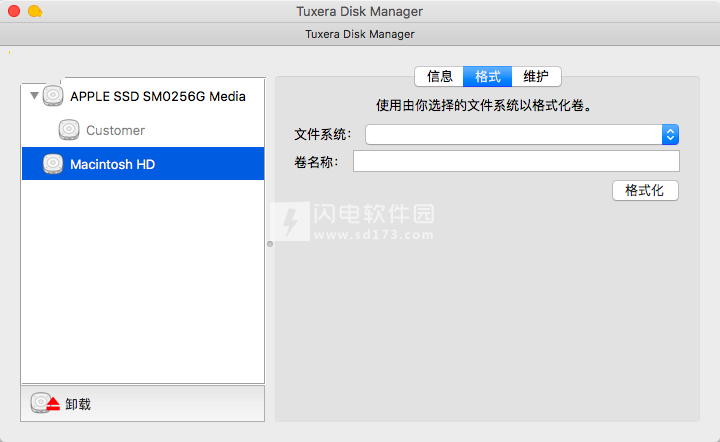Click the 文件系统 combo box field
Viewport: 720px width, 442px height.
522,134
